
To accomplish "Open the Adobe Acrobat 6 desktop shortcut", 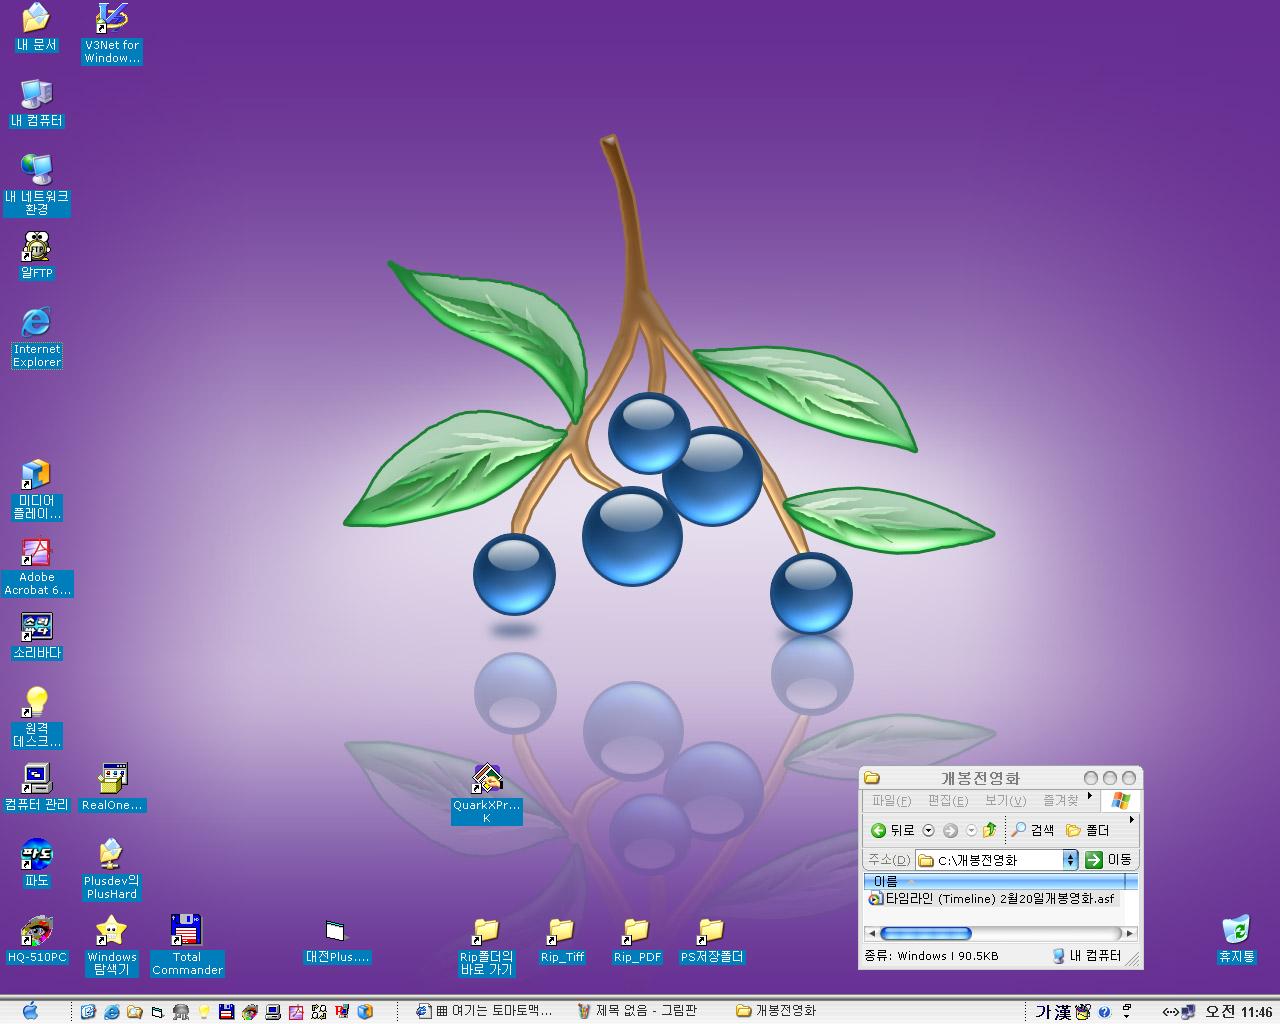I will [x=37, y=553].
